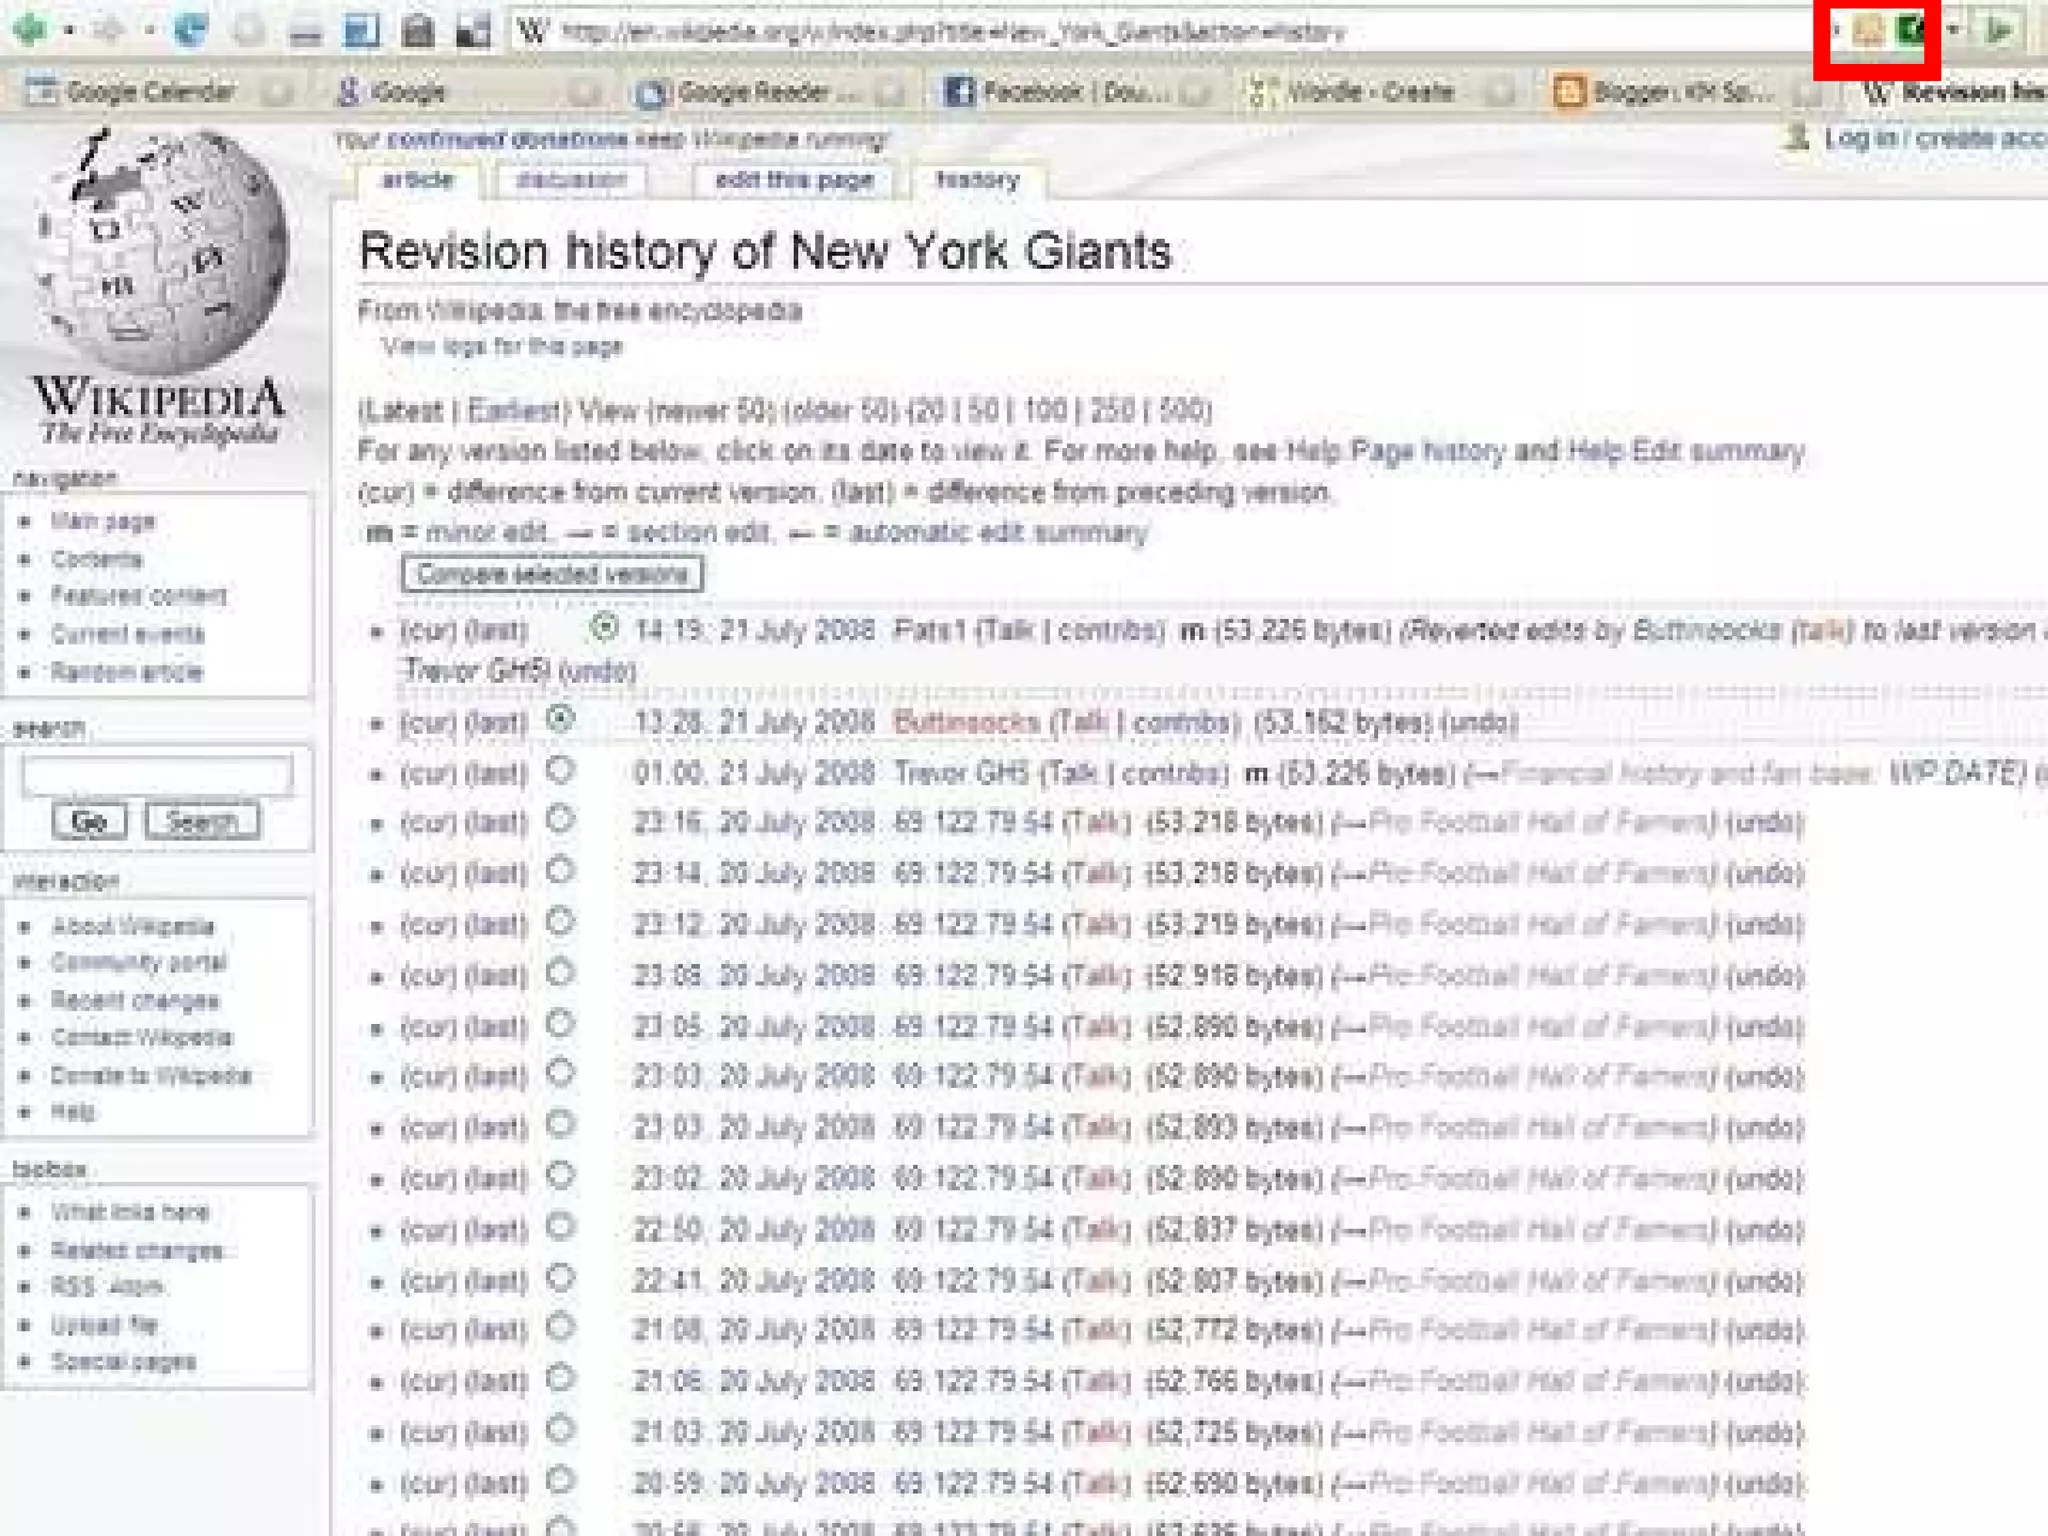Viewport: 2048px width, 1536px height.
Task: Switch to the Google Reader browser tab
Action: [750, 92]
